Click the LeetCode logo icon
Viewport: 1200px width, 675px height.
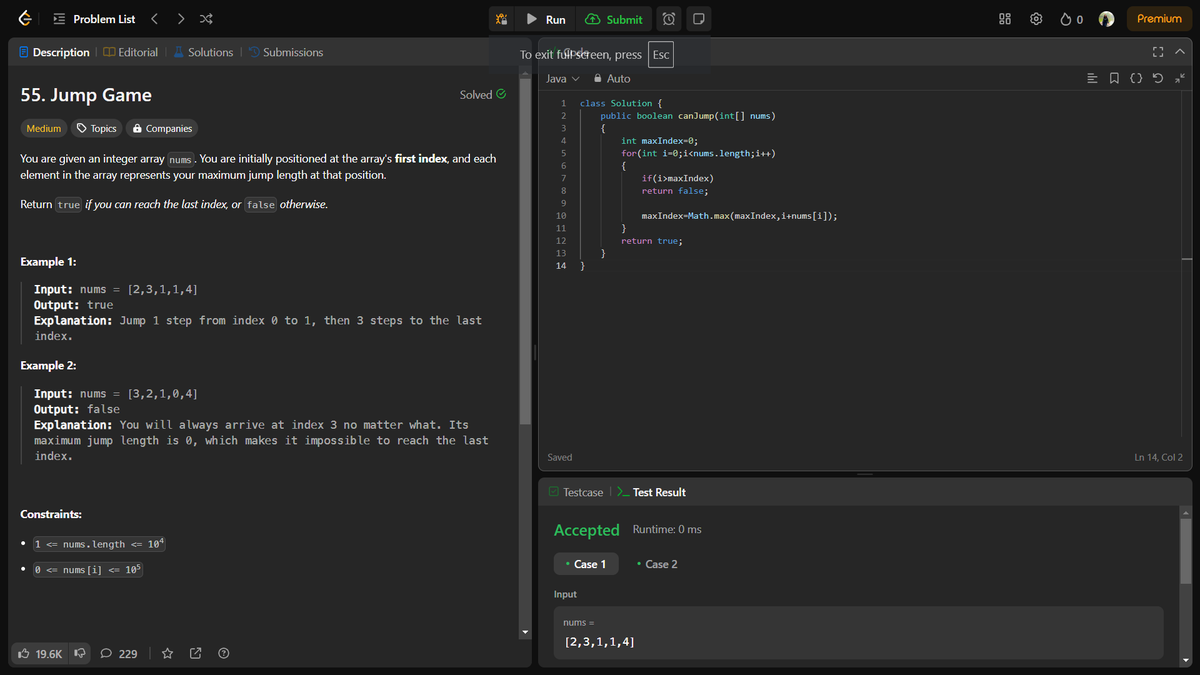click(x=24, y=19)
